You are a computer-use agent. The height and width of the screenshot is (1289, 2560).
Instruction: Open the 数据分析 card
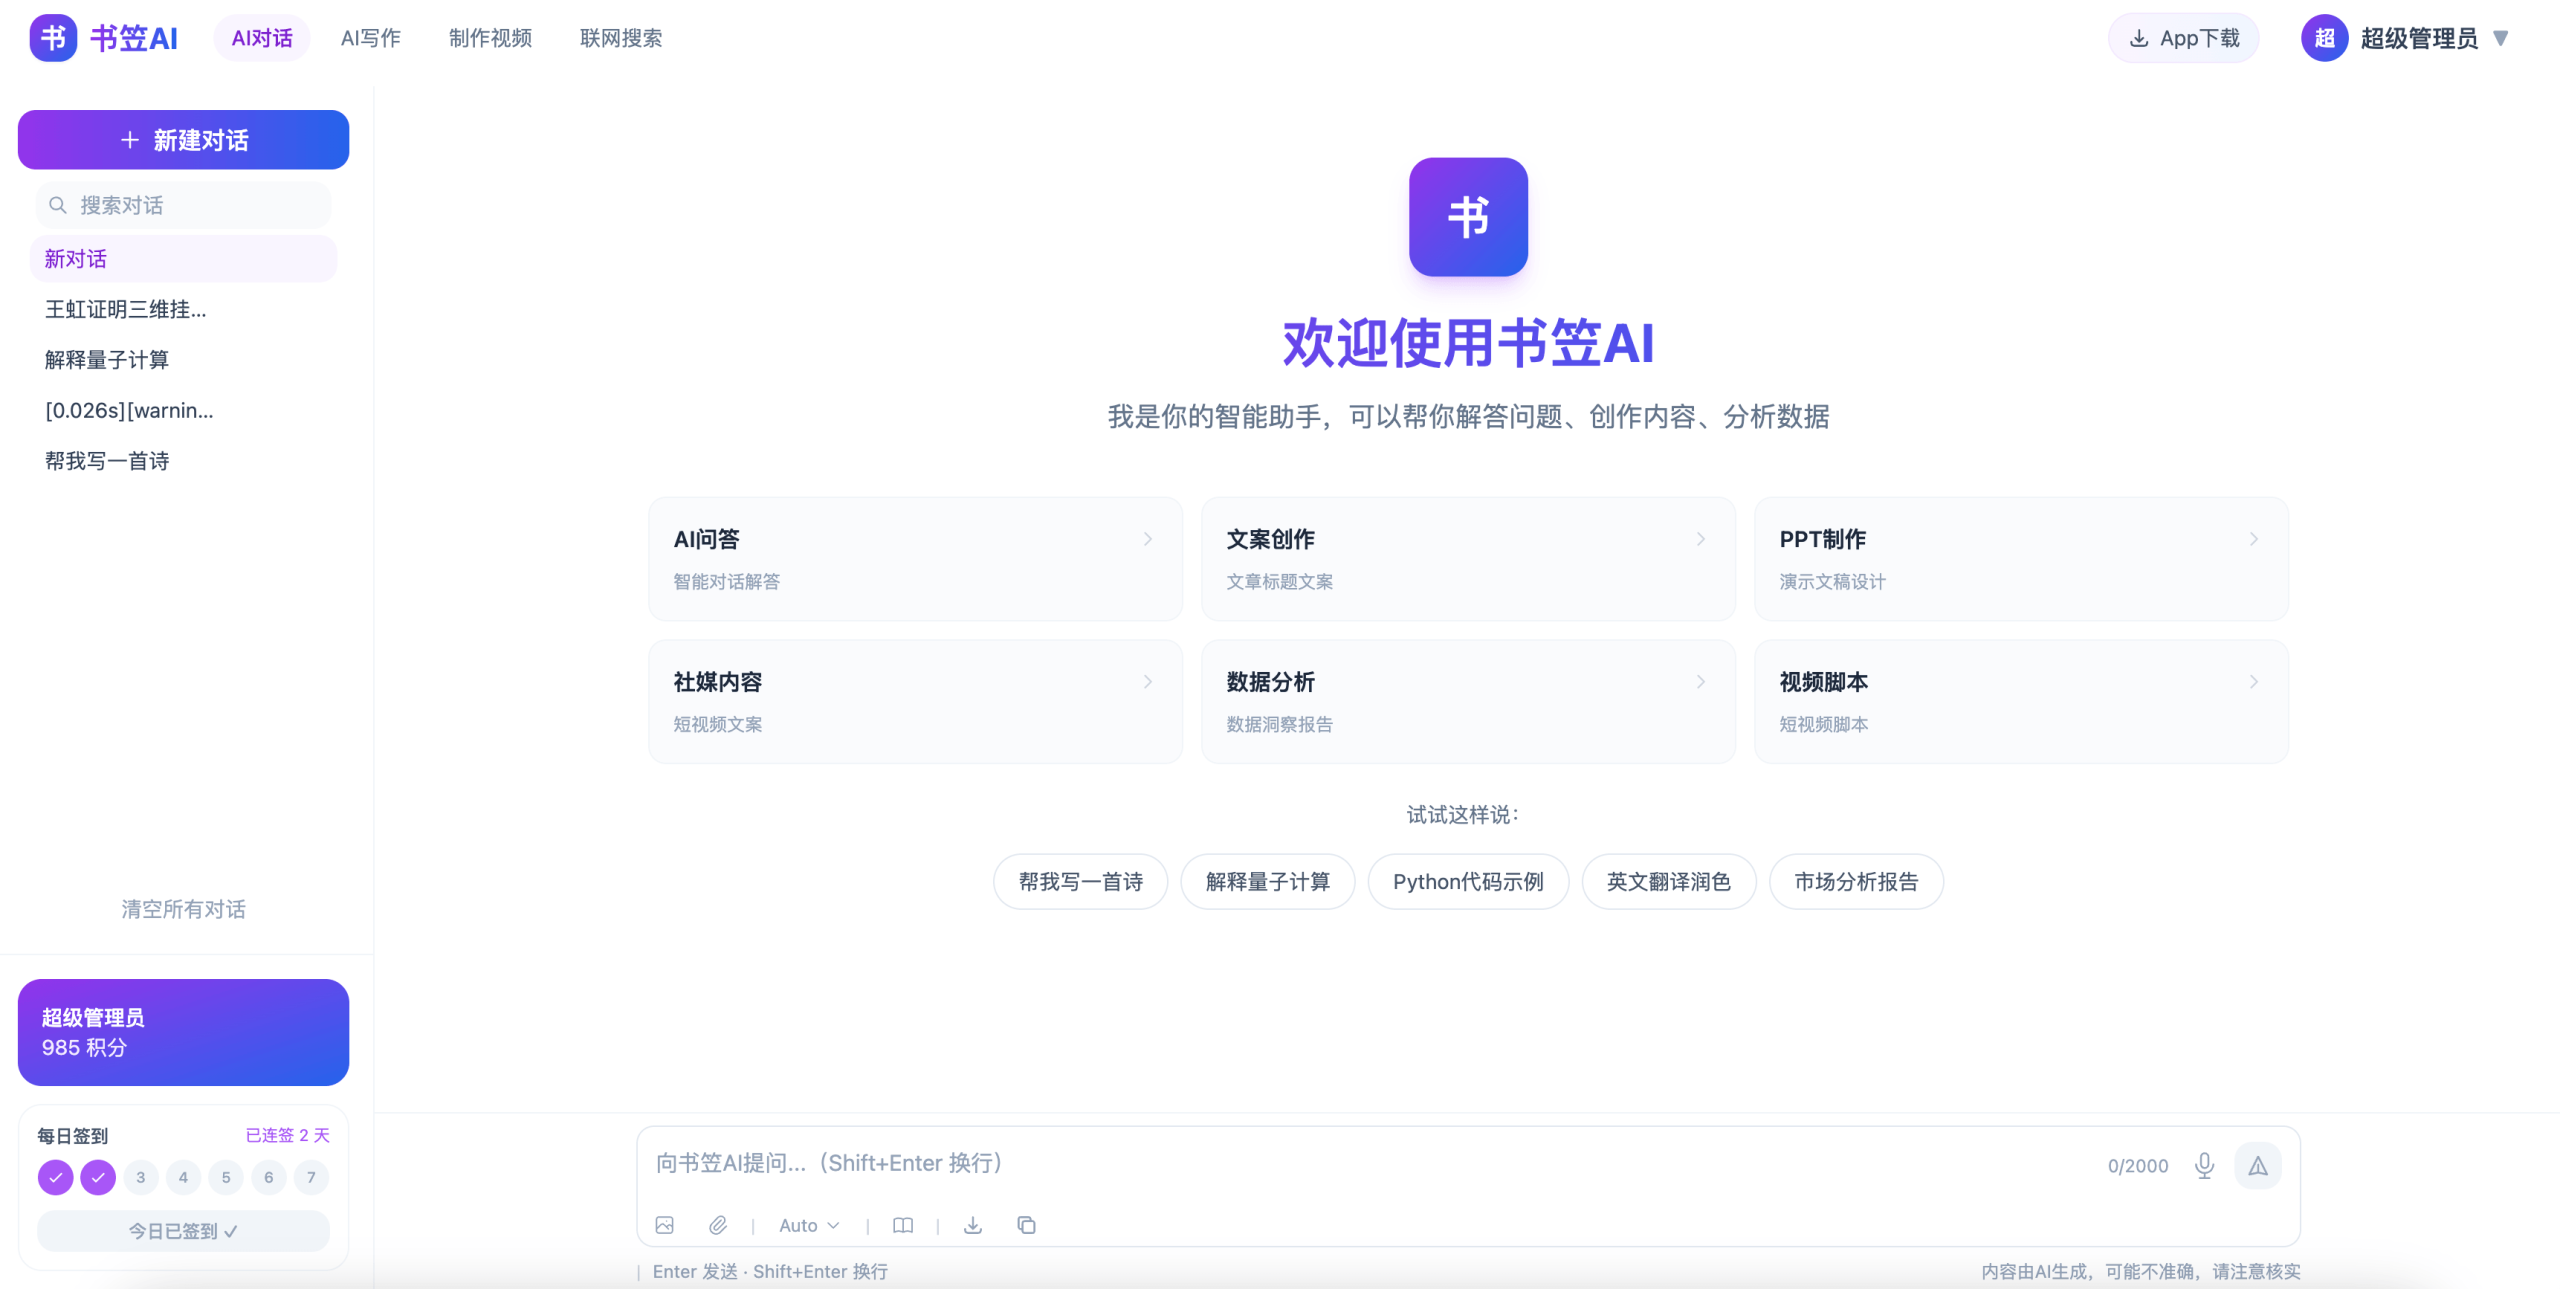[x=1468, y=702]
